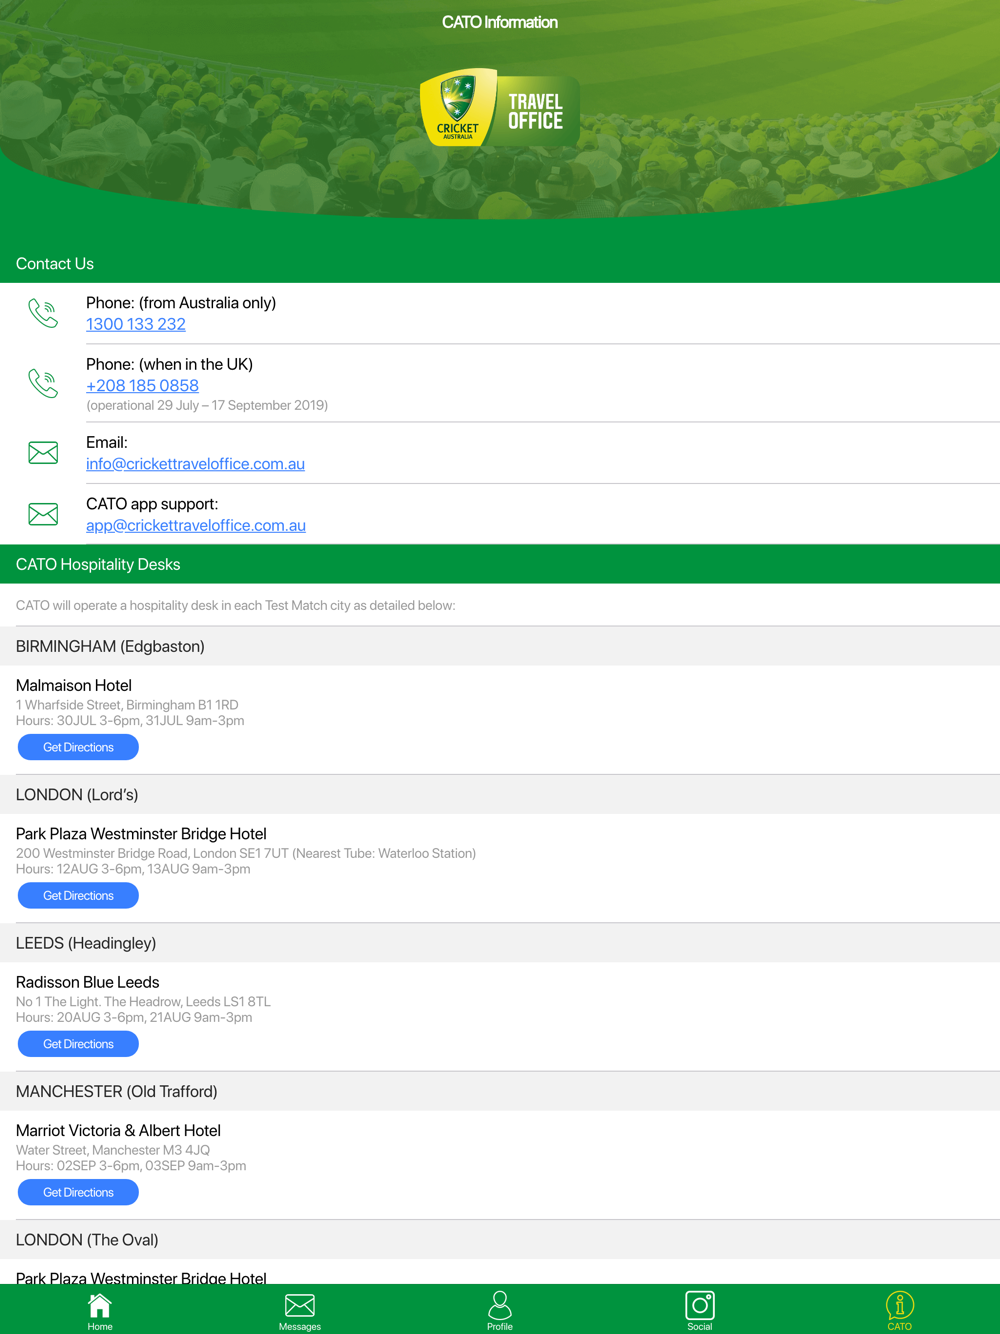This screenshot has height=1334, width=1000.
Task: Email app@crickettraveloffice.com.au
Action: click(x=196, y=525)
